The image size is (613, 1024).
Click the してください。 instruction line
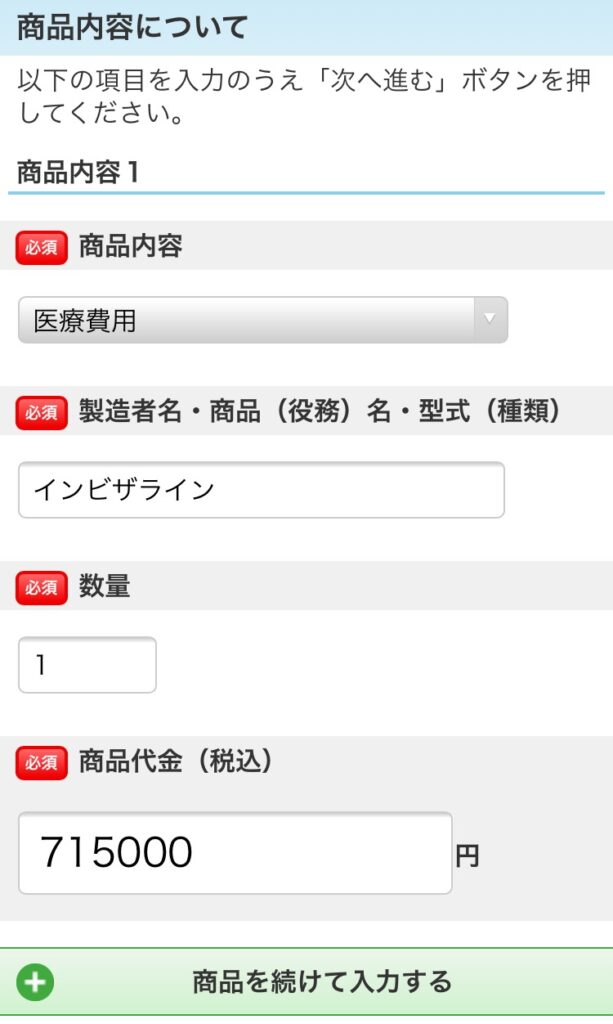click(100, 114)
